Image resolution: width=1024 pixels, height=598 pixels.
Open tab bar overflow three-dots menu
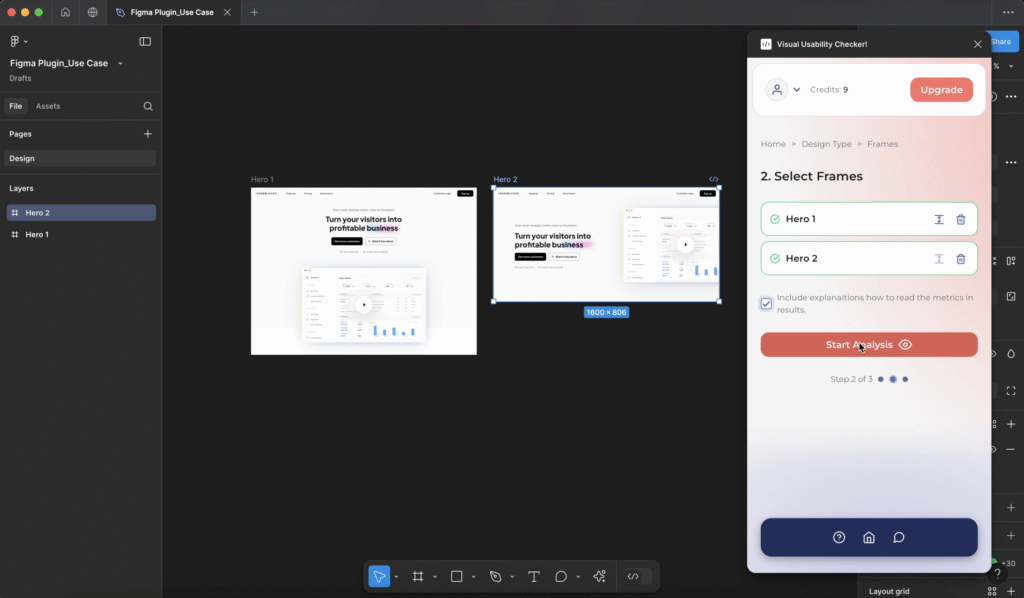[x=1008, y=12]
